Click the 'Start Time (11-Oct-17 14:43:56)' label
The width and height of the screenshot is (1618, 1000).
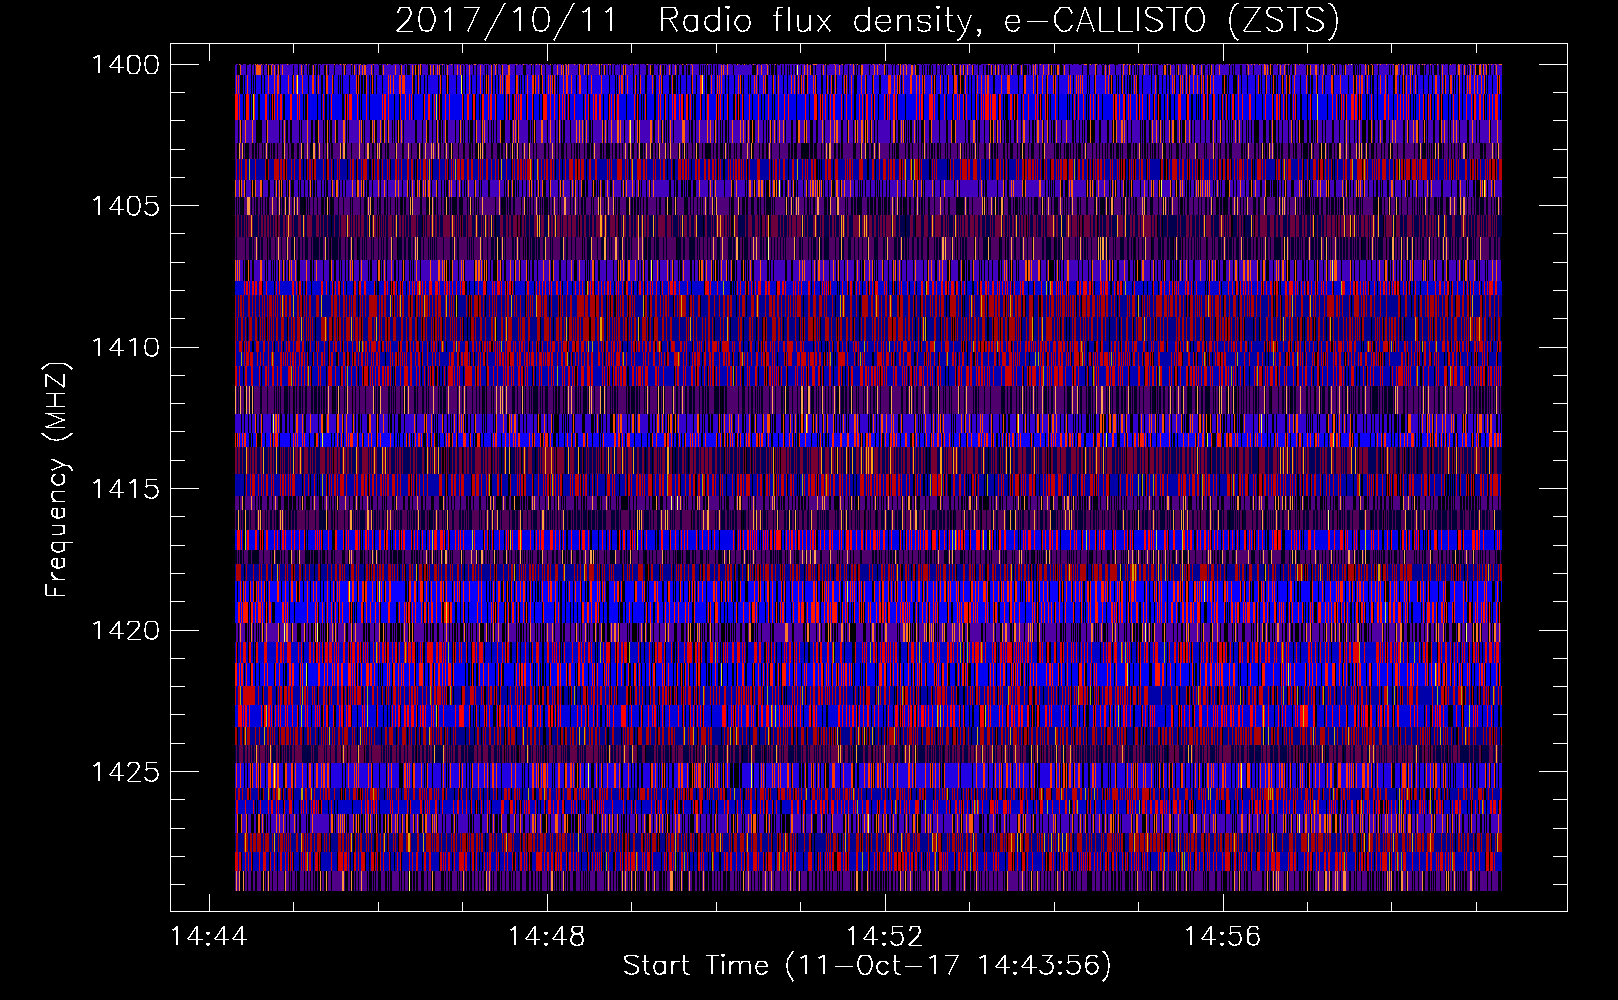click(x=867, y=966)
